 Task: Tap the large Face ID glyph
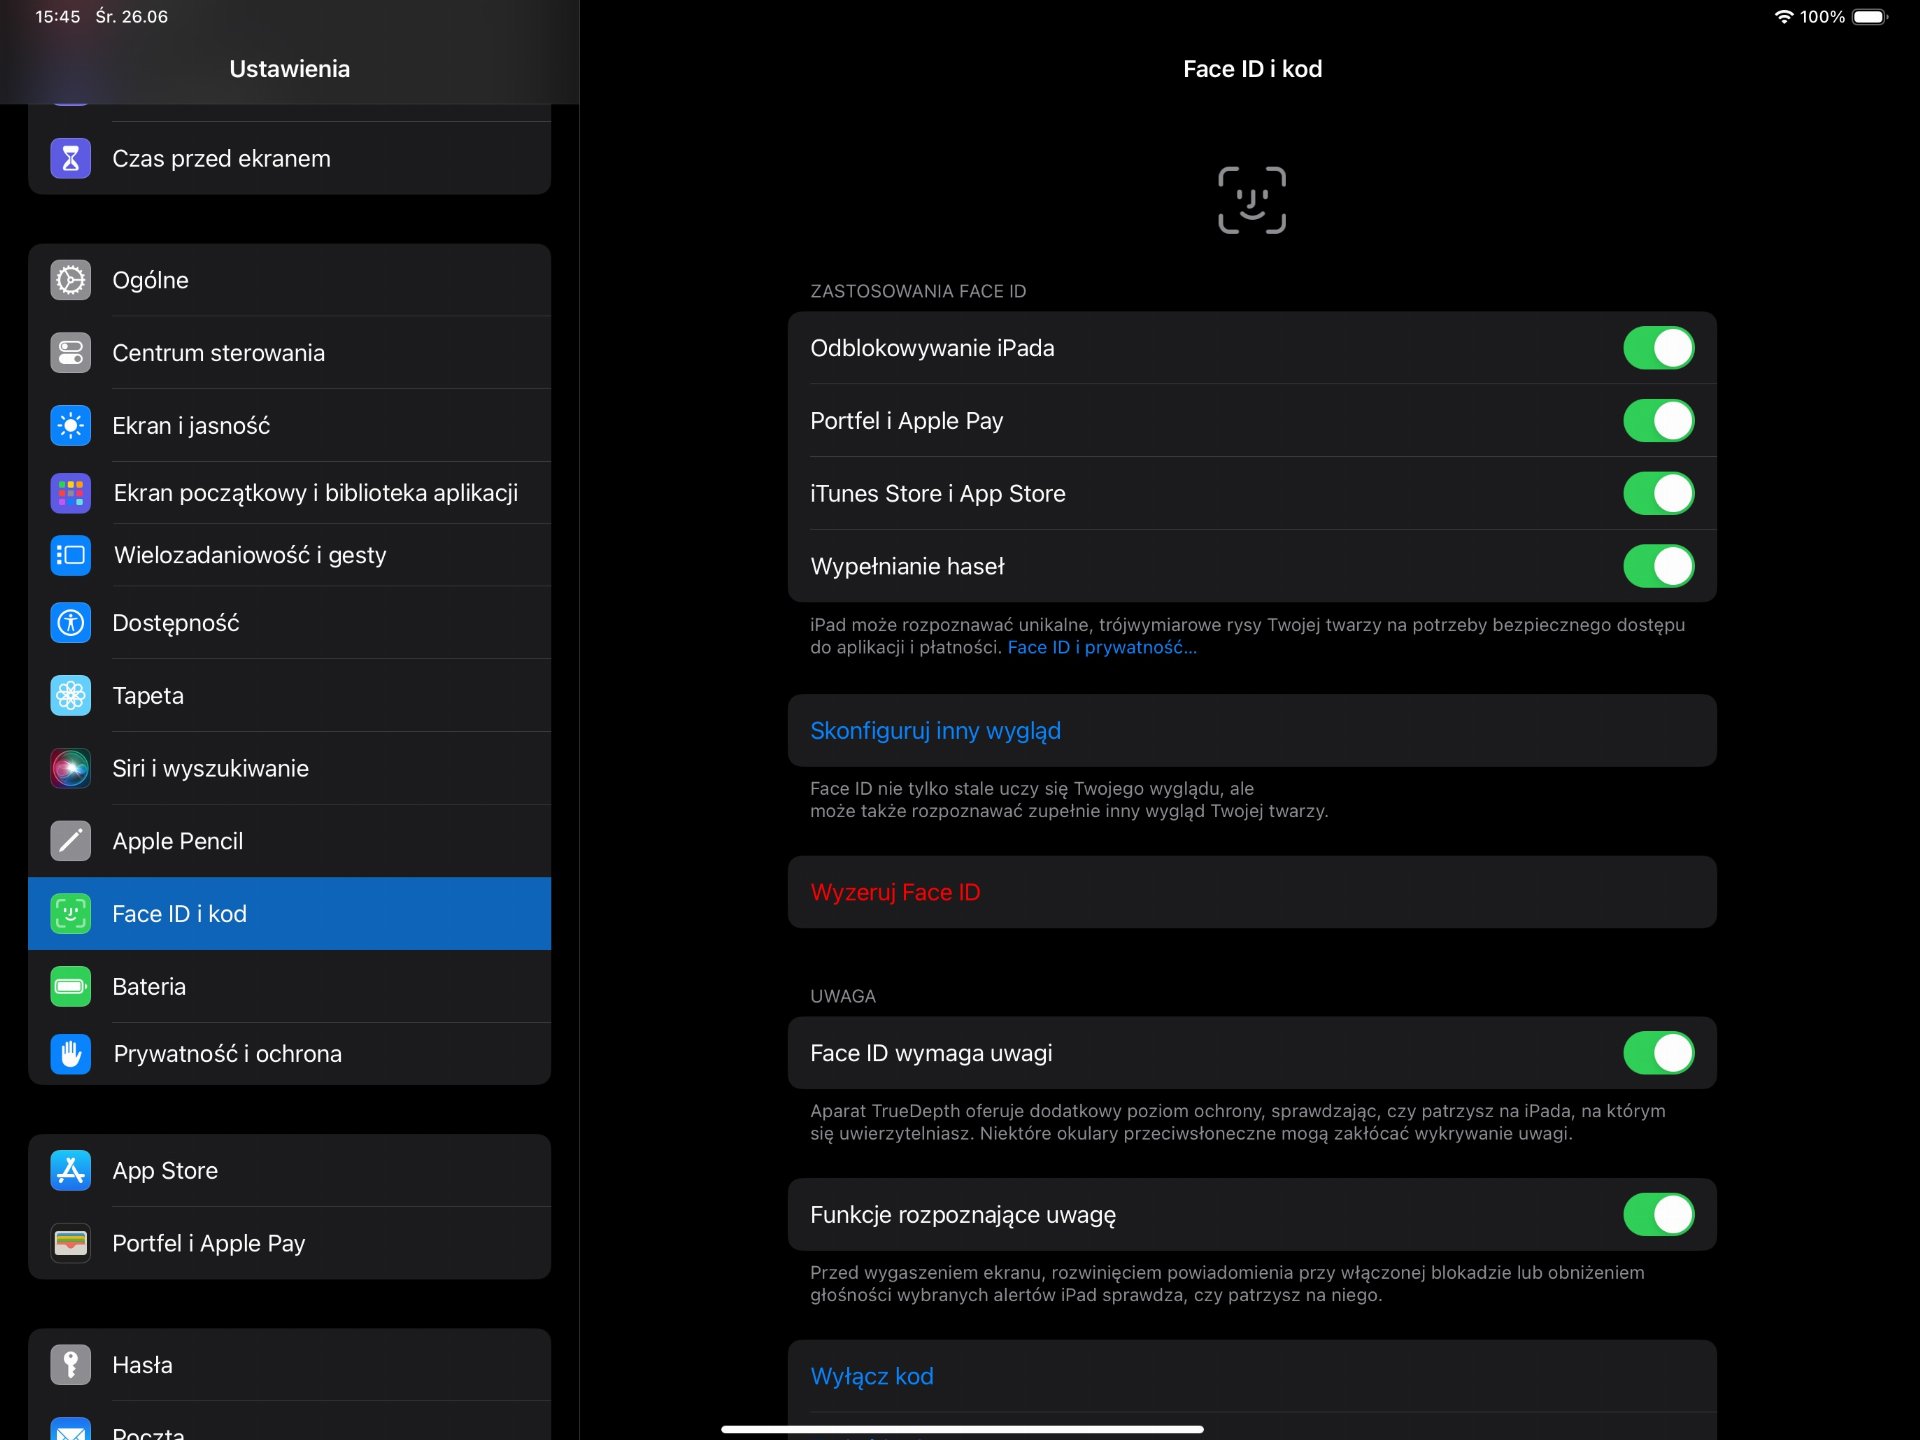[x=1252, y=200]
